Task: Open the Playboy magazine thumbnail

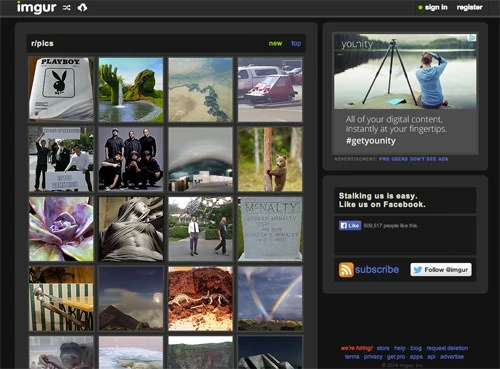Action: click(61, 89)
